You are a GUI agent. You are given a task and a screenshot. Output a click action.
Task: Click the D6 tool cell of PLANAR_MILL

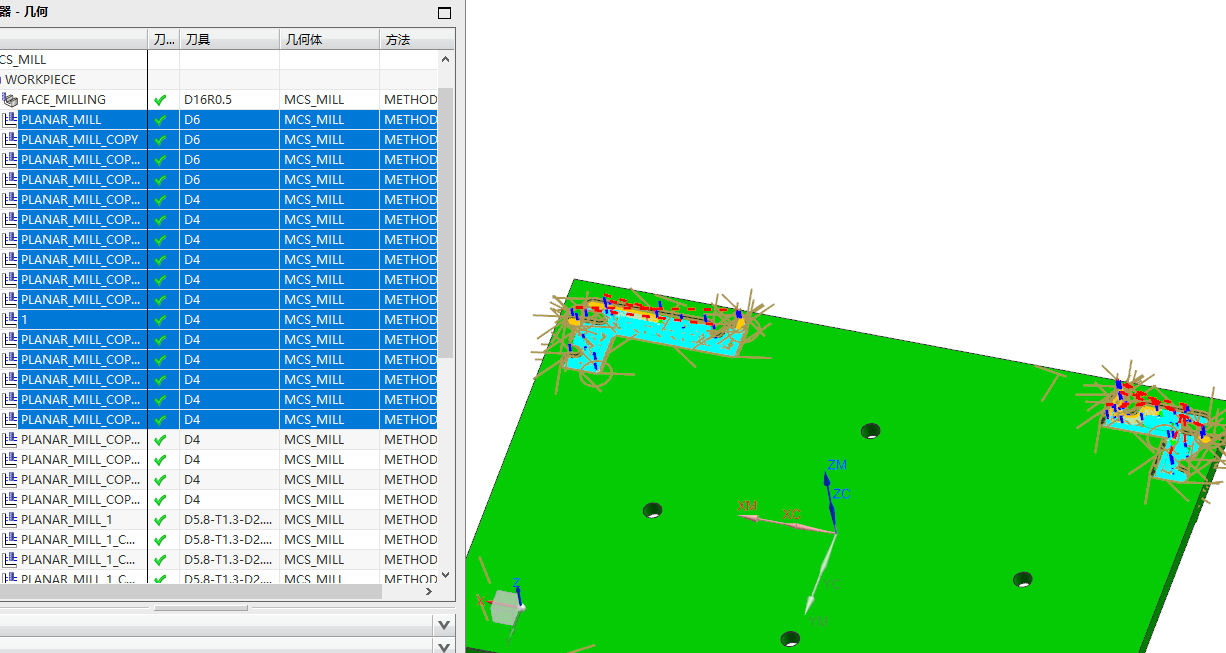pos(229,120)
